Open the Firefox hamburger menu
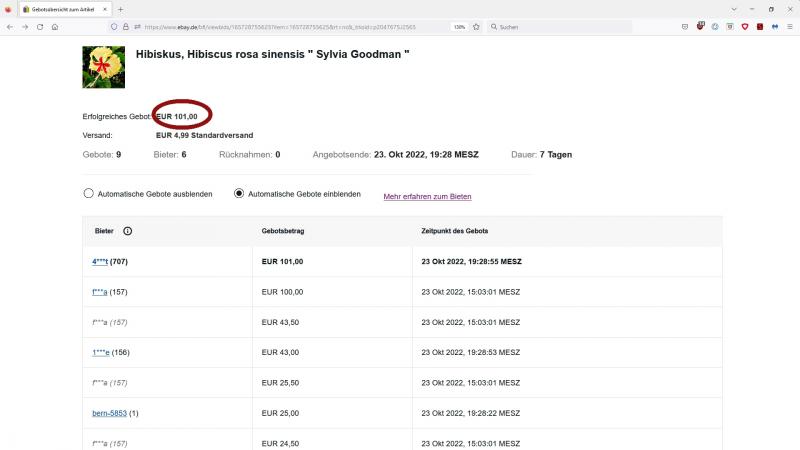The width and height of the screenshot is (800, 450). click(791, 26)
